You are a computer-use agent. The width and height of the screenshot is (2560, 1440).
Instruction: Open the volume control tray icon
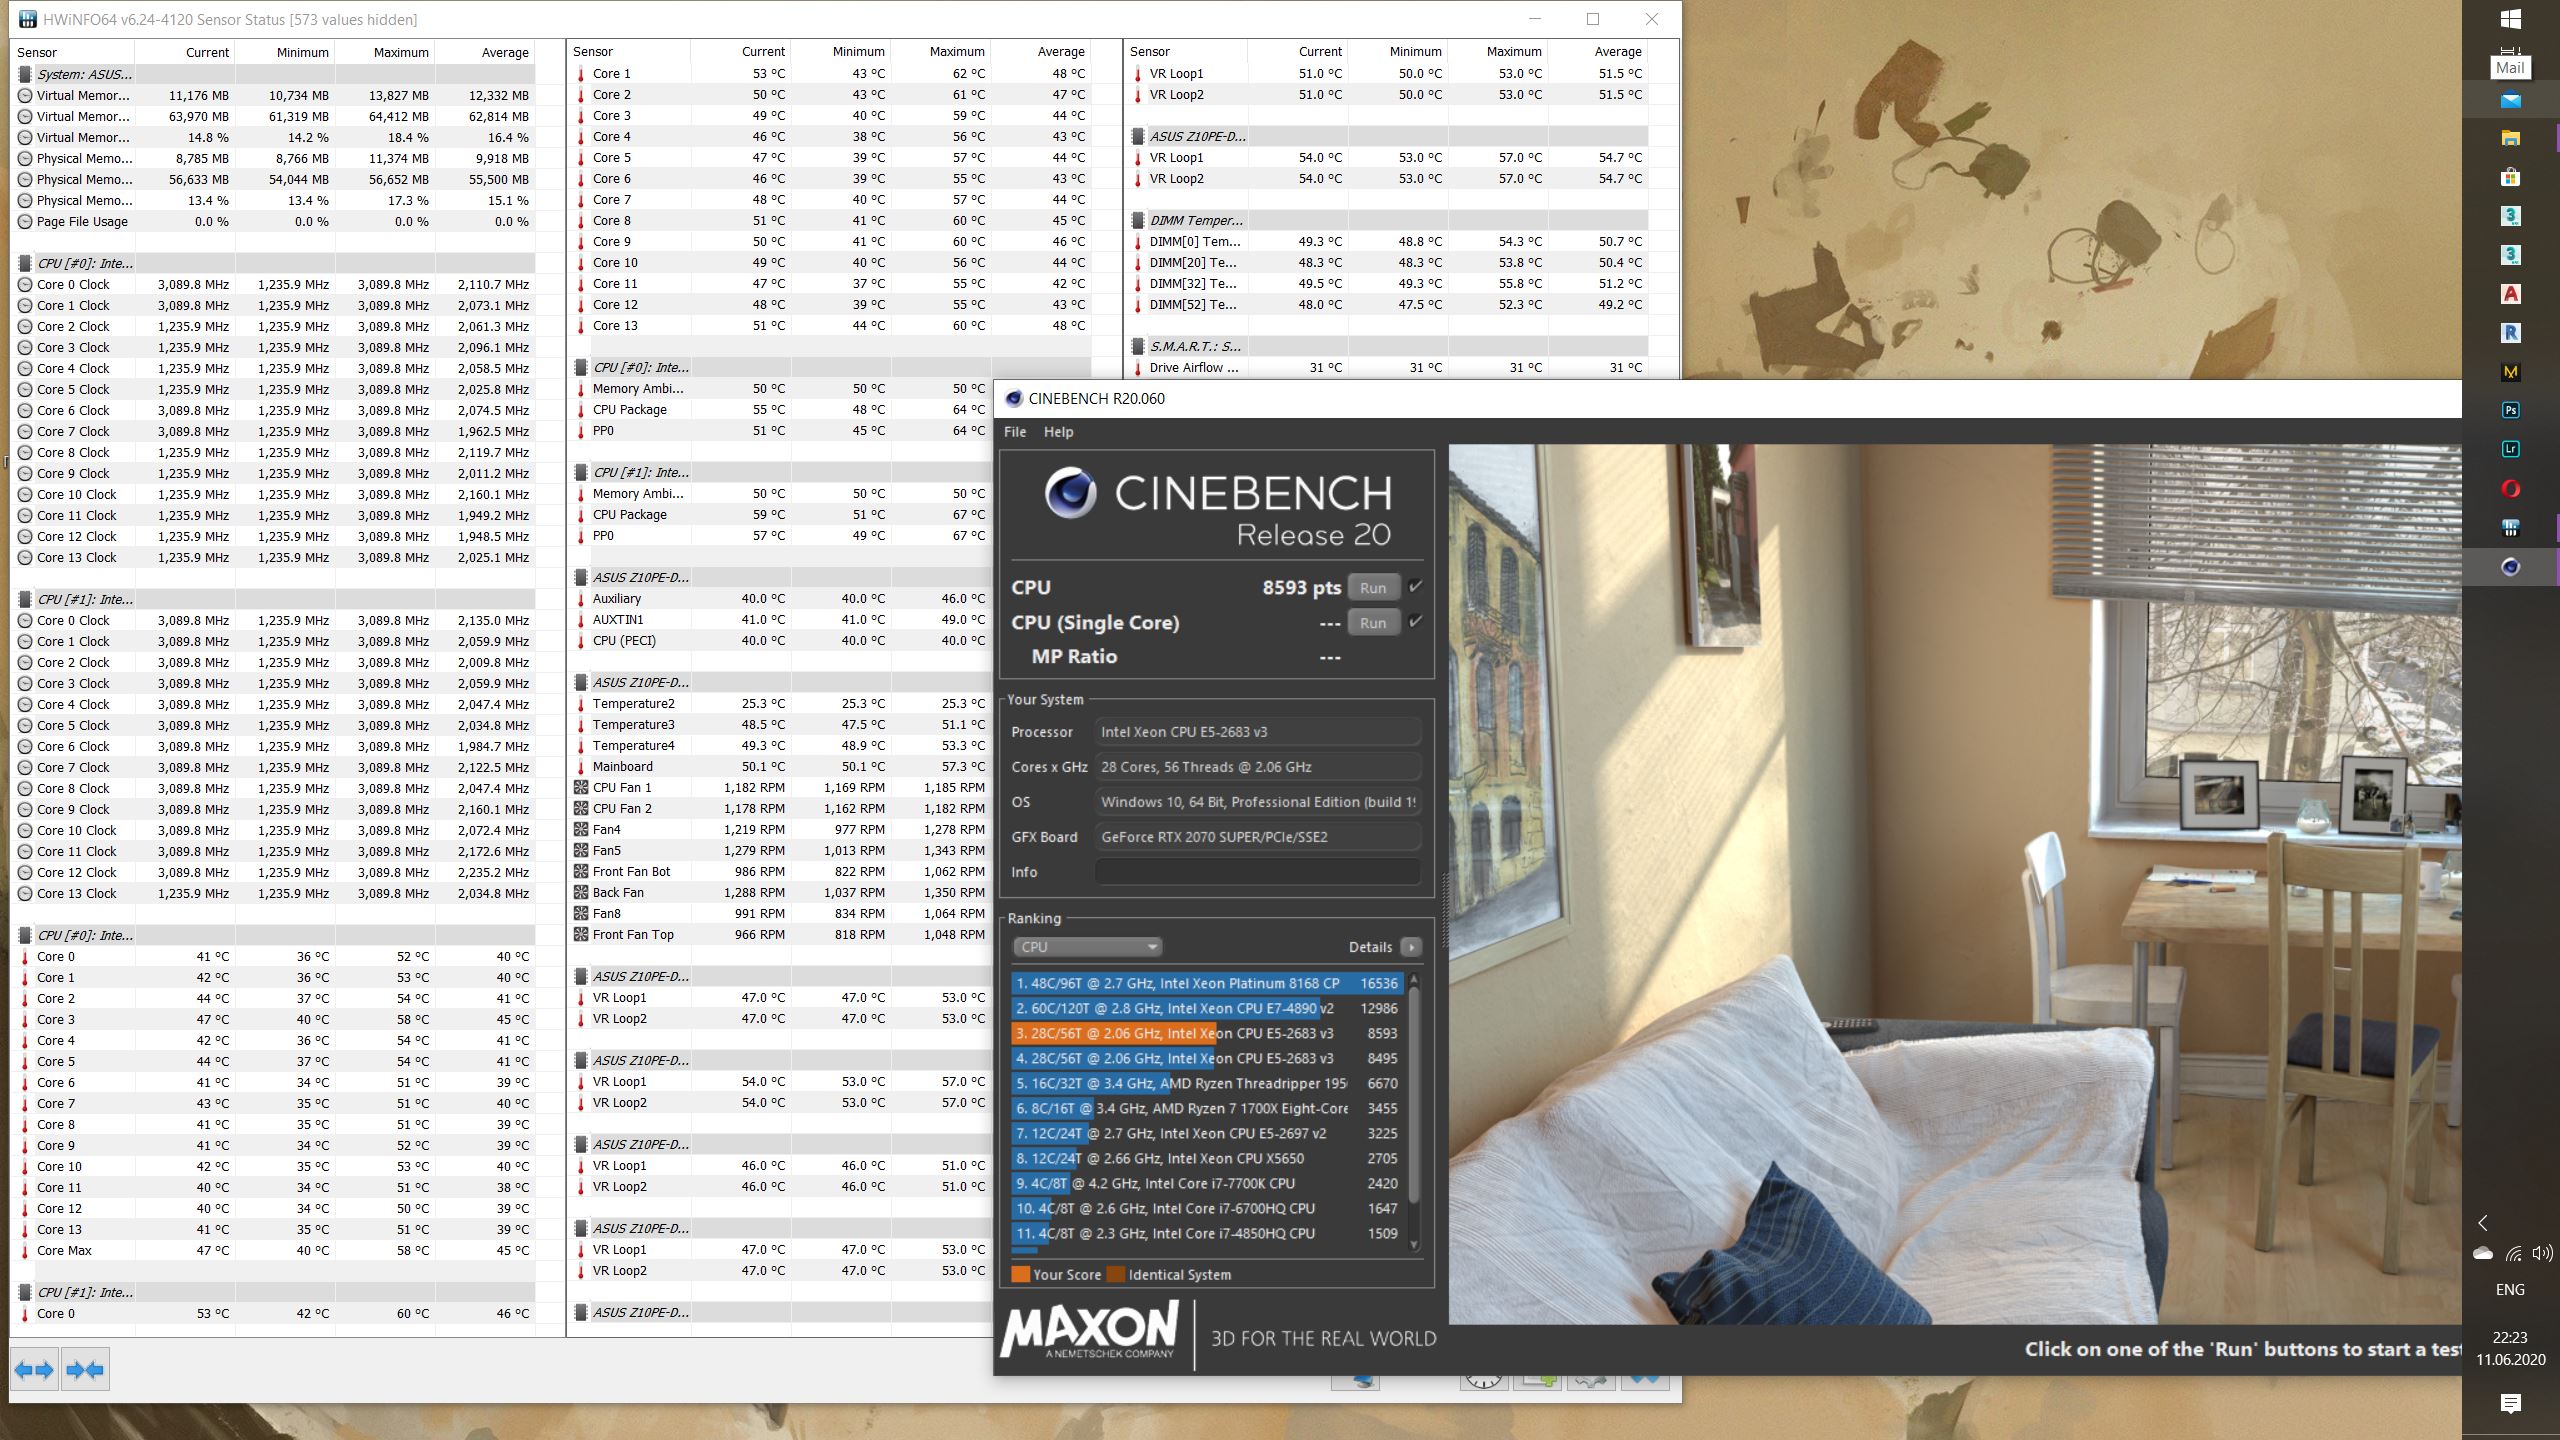(2542, 1253)
